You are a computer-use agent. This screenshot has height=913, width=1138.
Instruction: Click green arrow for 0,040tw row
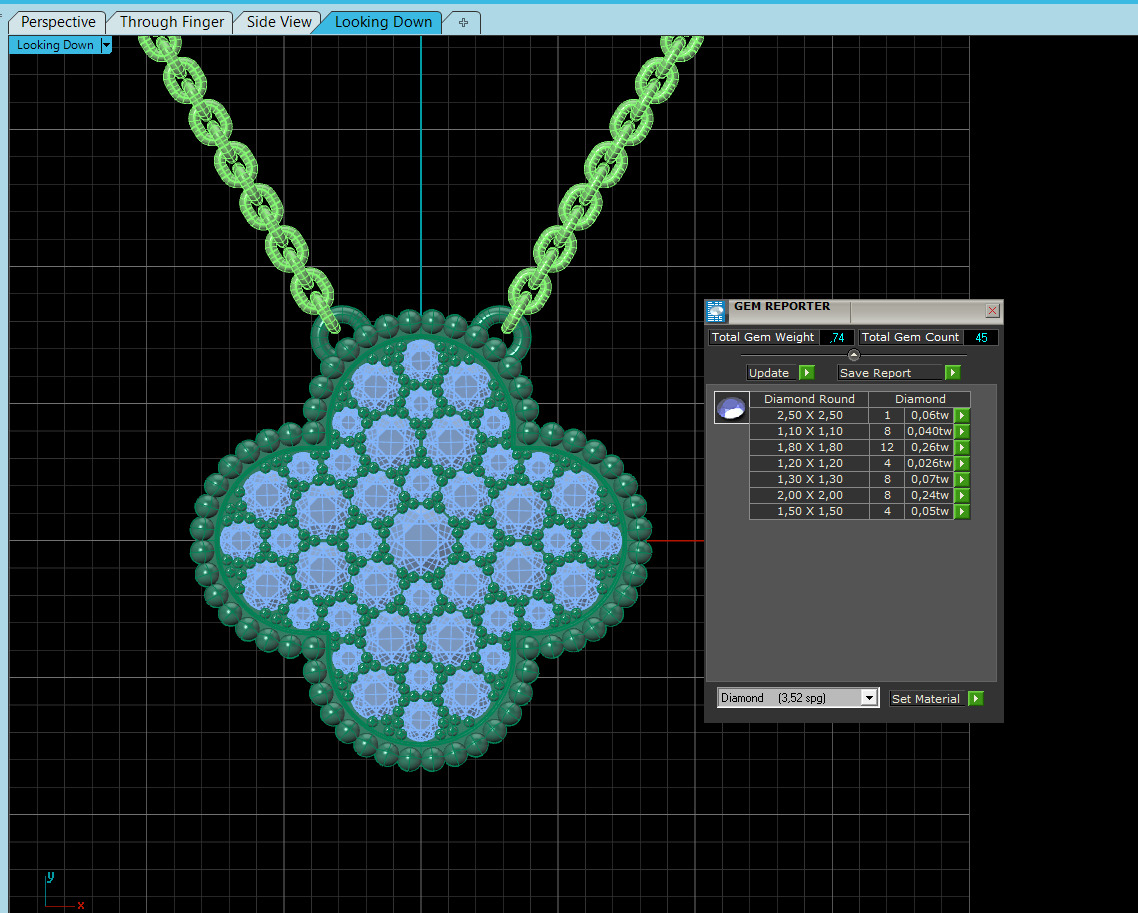click(x=962, y=432)
